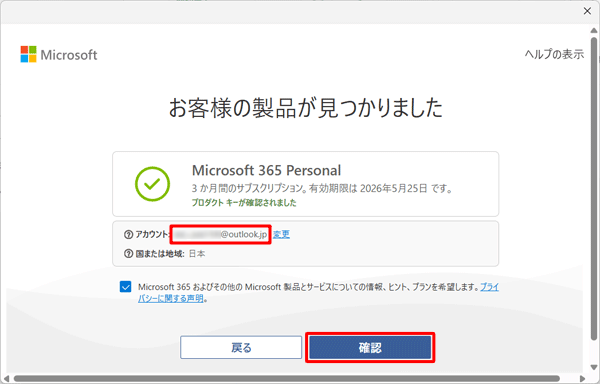600x384 pixels.
Task: Click the 確認 confirm button
Action: (370, 347)
